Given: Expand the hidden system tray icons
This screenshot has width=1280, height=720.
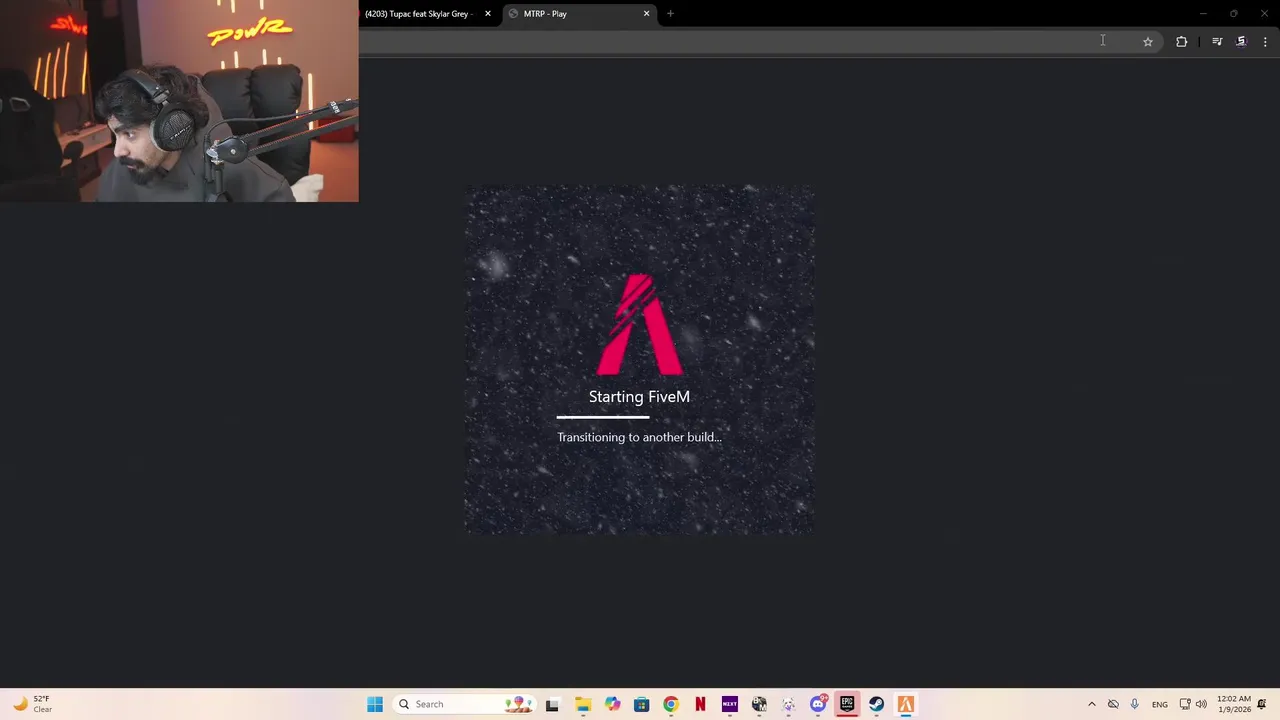Looking at the screenshot, I should point(1091,704).
